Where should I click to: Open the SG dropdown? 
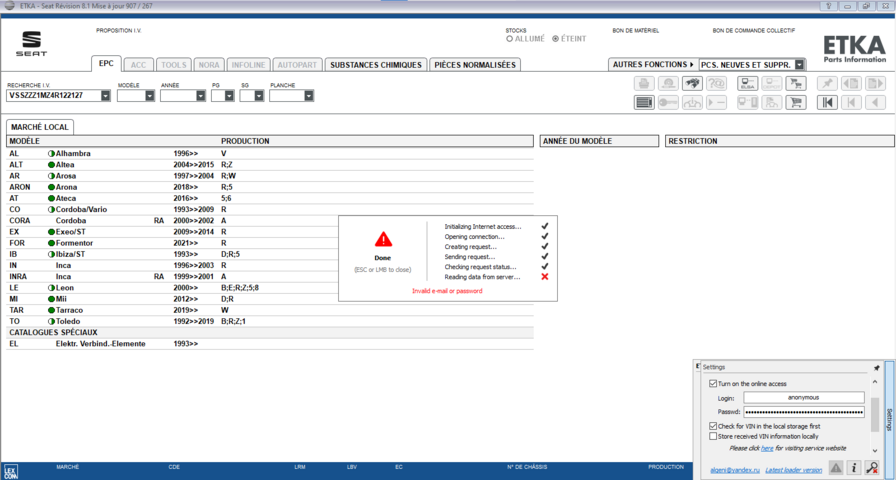(x=258, y=96)
